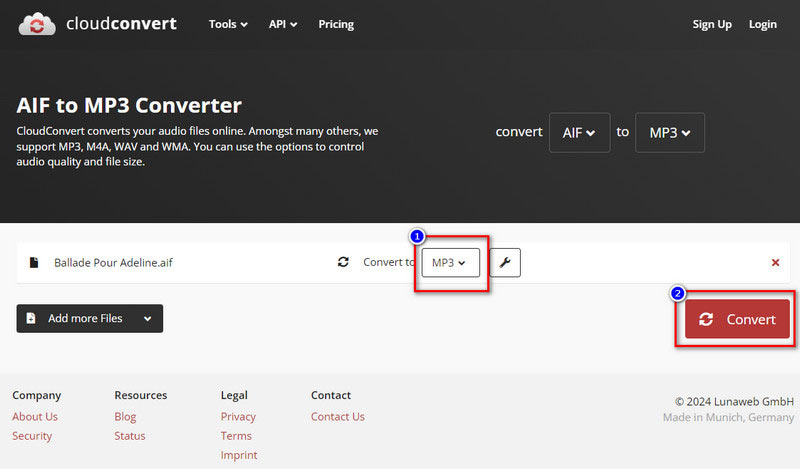The image size is (800, 469).
Task: Open the About Us link
Action: coord(35,416)
